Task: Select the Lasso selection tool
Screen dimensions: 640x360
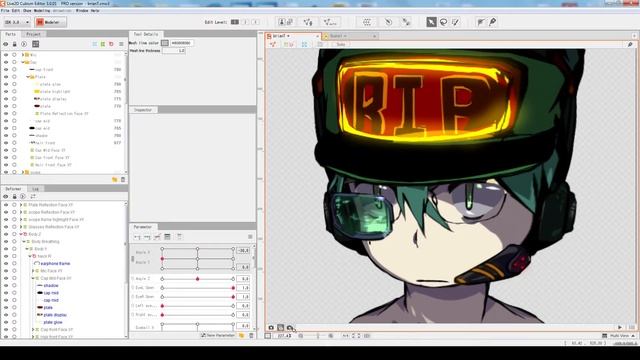Action: (443, 22)
